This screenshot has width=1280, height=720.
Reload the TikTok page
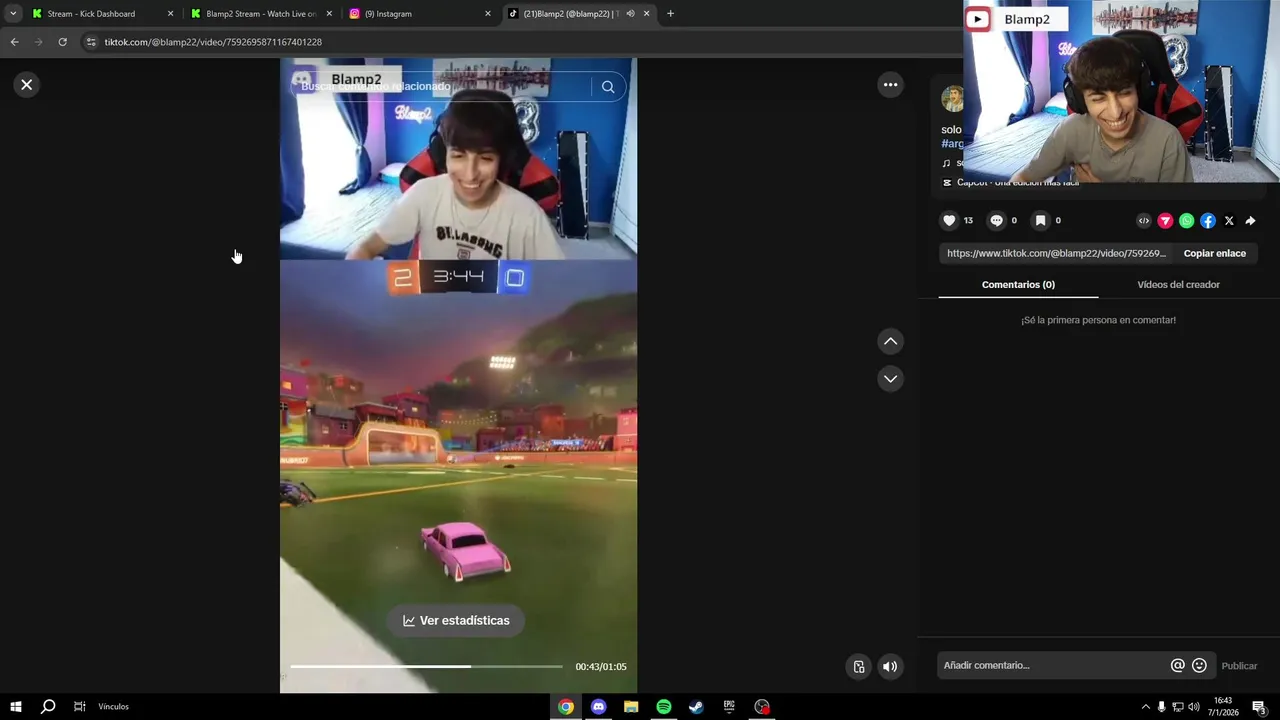click(x=62, y=42)
